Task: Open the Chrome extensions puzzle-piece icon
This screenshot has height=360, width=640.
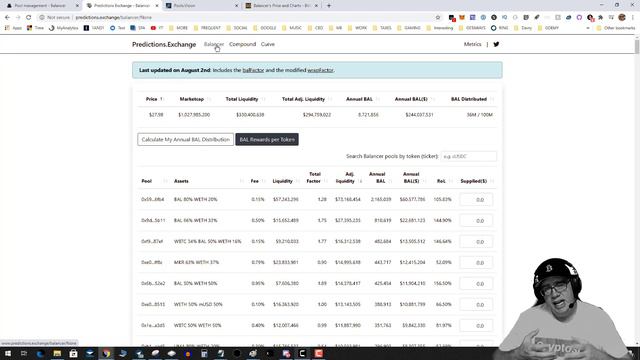Action: (x=600, y=18)
